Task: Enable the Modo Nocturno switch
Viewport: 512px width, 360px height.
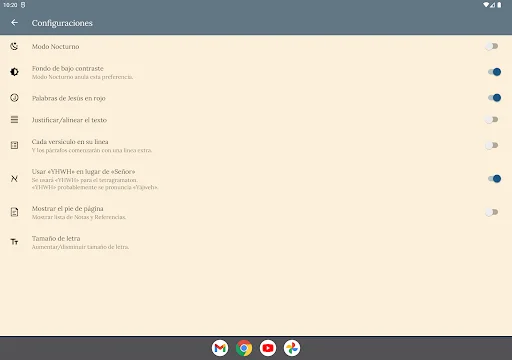Action: click(492, 46)
